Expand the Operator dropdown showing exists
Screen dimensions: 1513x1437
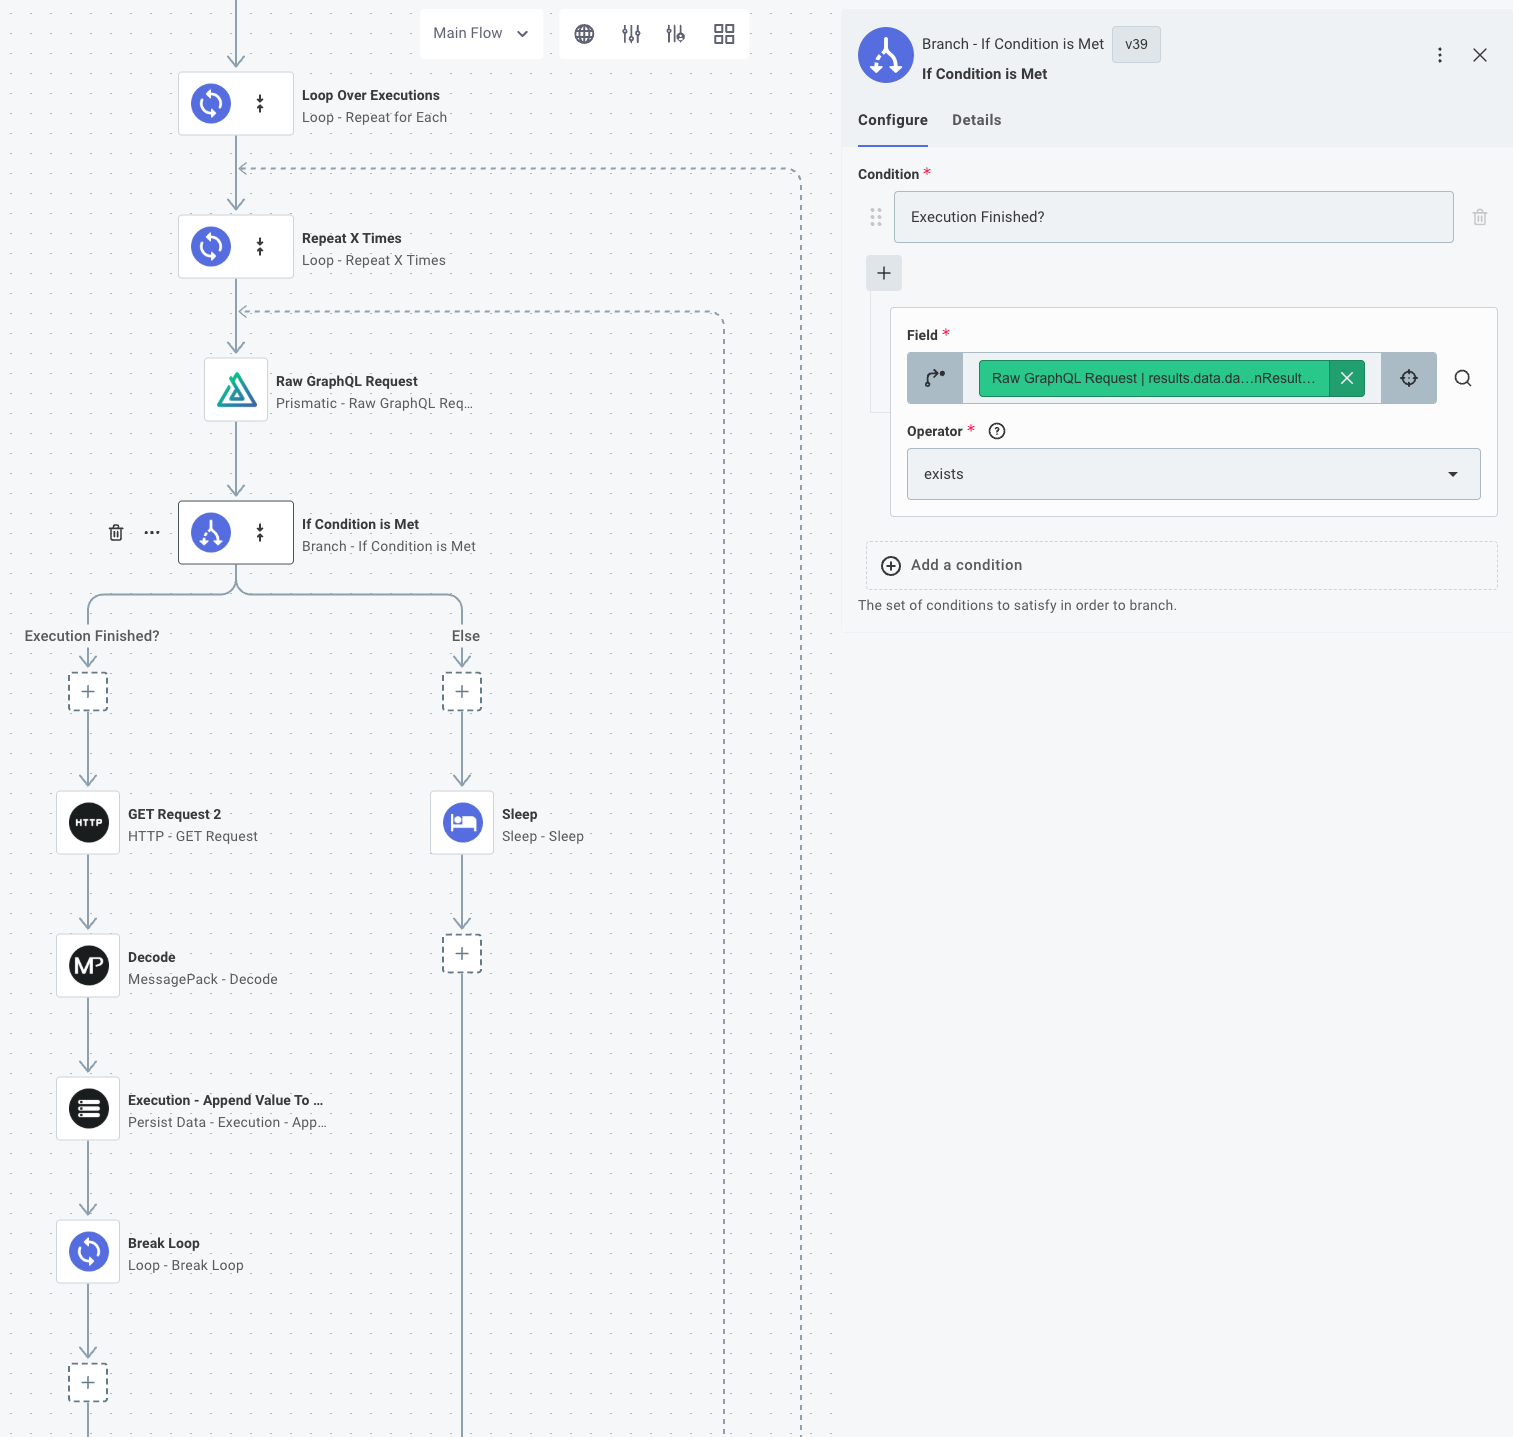1193,474
